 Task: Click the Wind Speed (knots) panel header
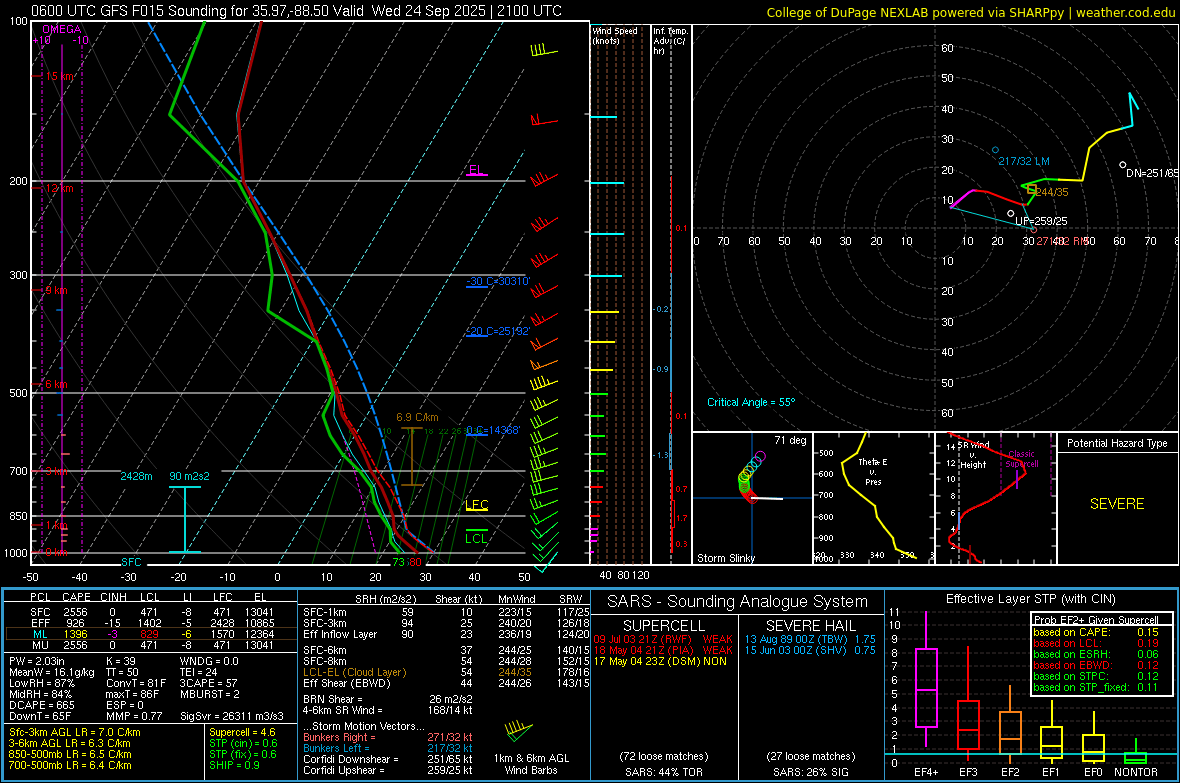pos(615,35)
